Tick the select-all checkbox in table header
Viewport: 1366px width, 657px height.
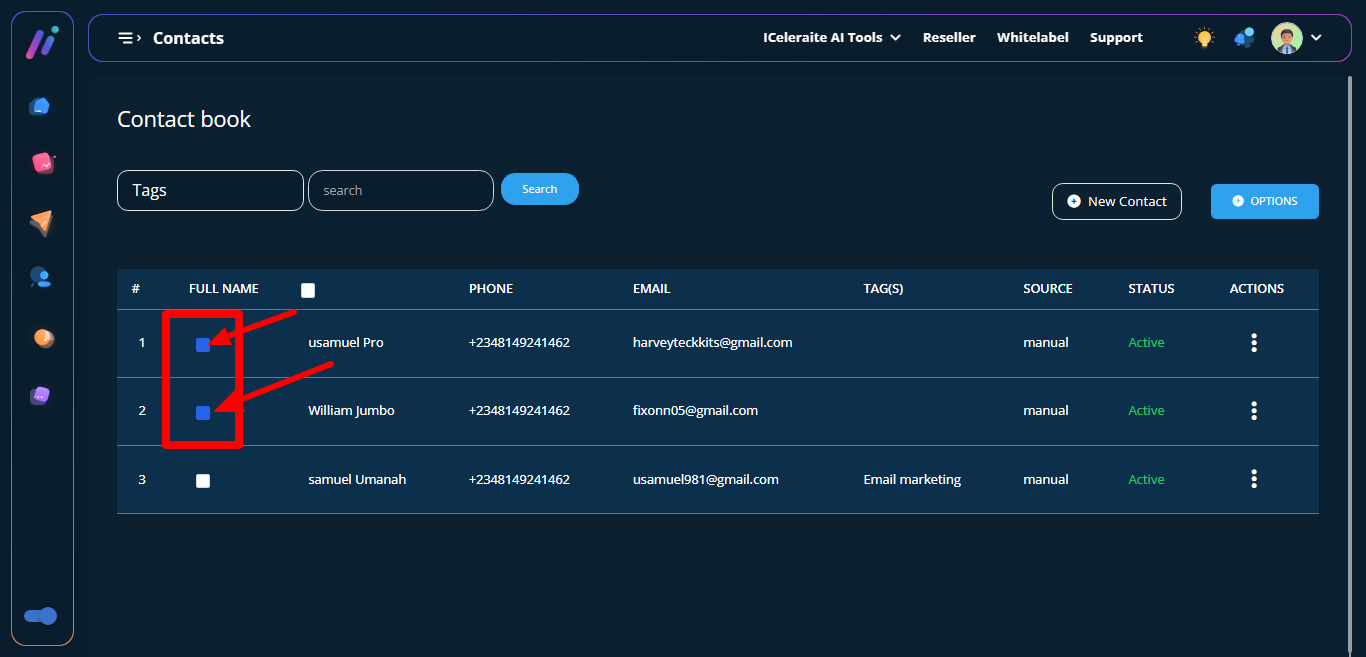[x=308, y=290]
